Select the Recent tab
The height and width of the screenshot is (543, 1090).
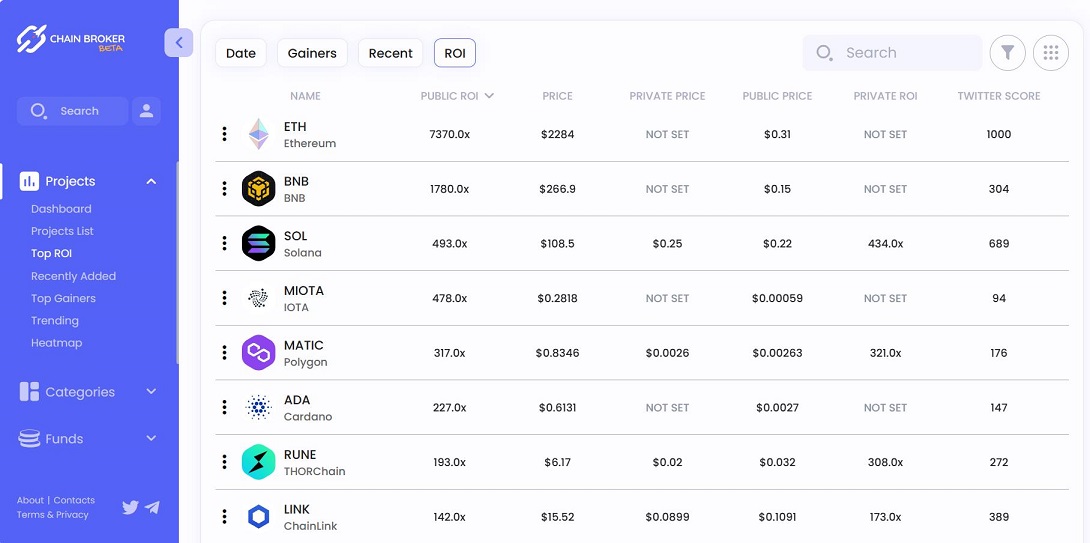tap(390, 53)
